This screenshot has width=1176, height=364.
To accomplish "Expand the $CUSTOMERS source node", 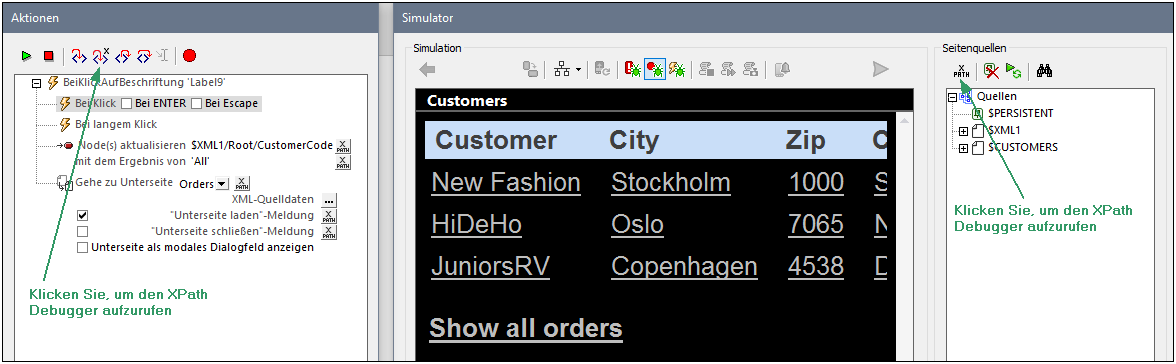I will [x=964, y=148].
